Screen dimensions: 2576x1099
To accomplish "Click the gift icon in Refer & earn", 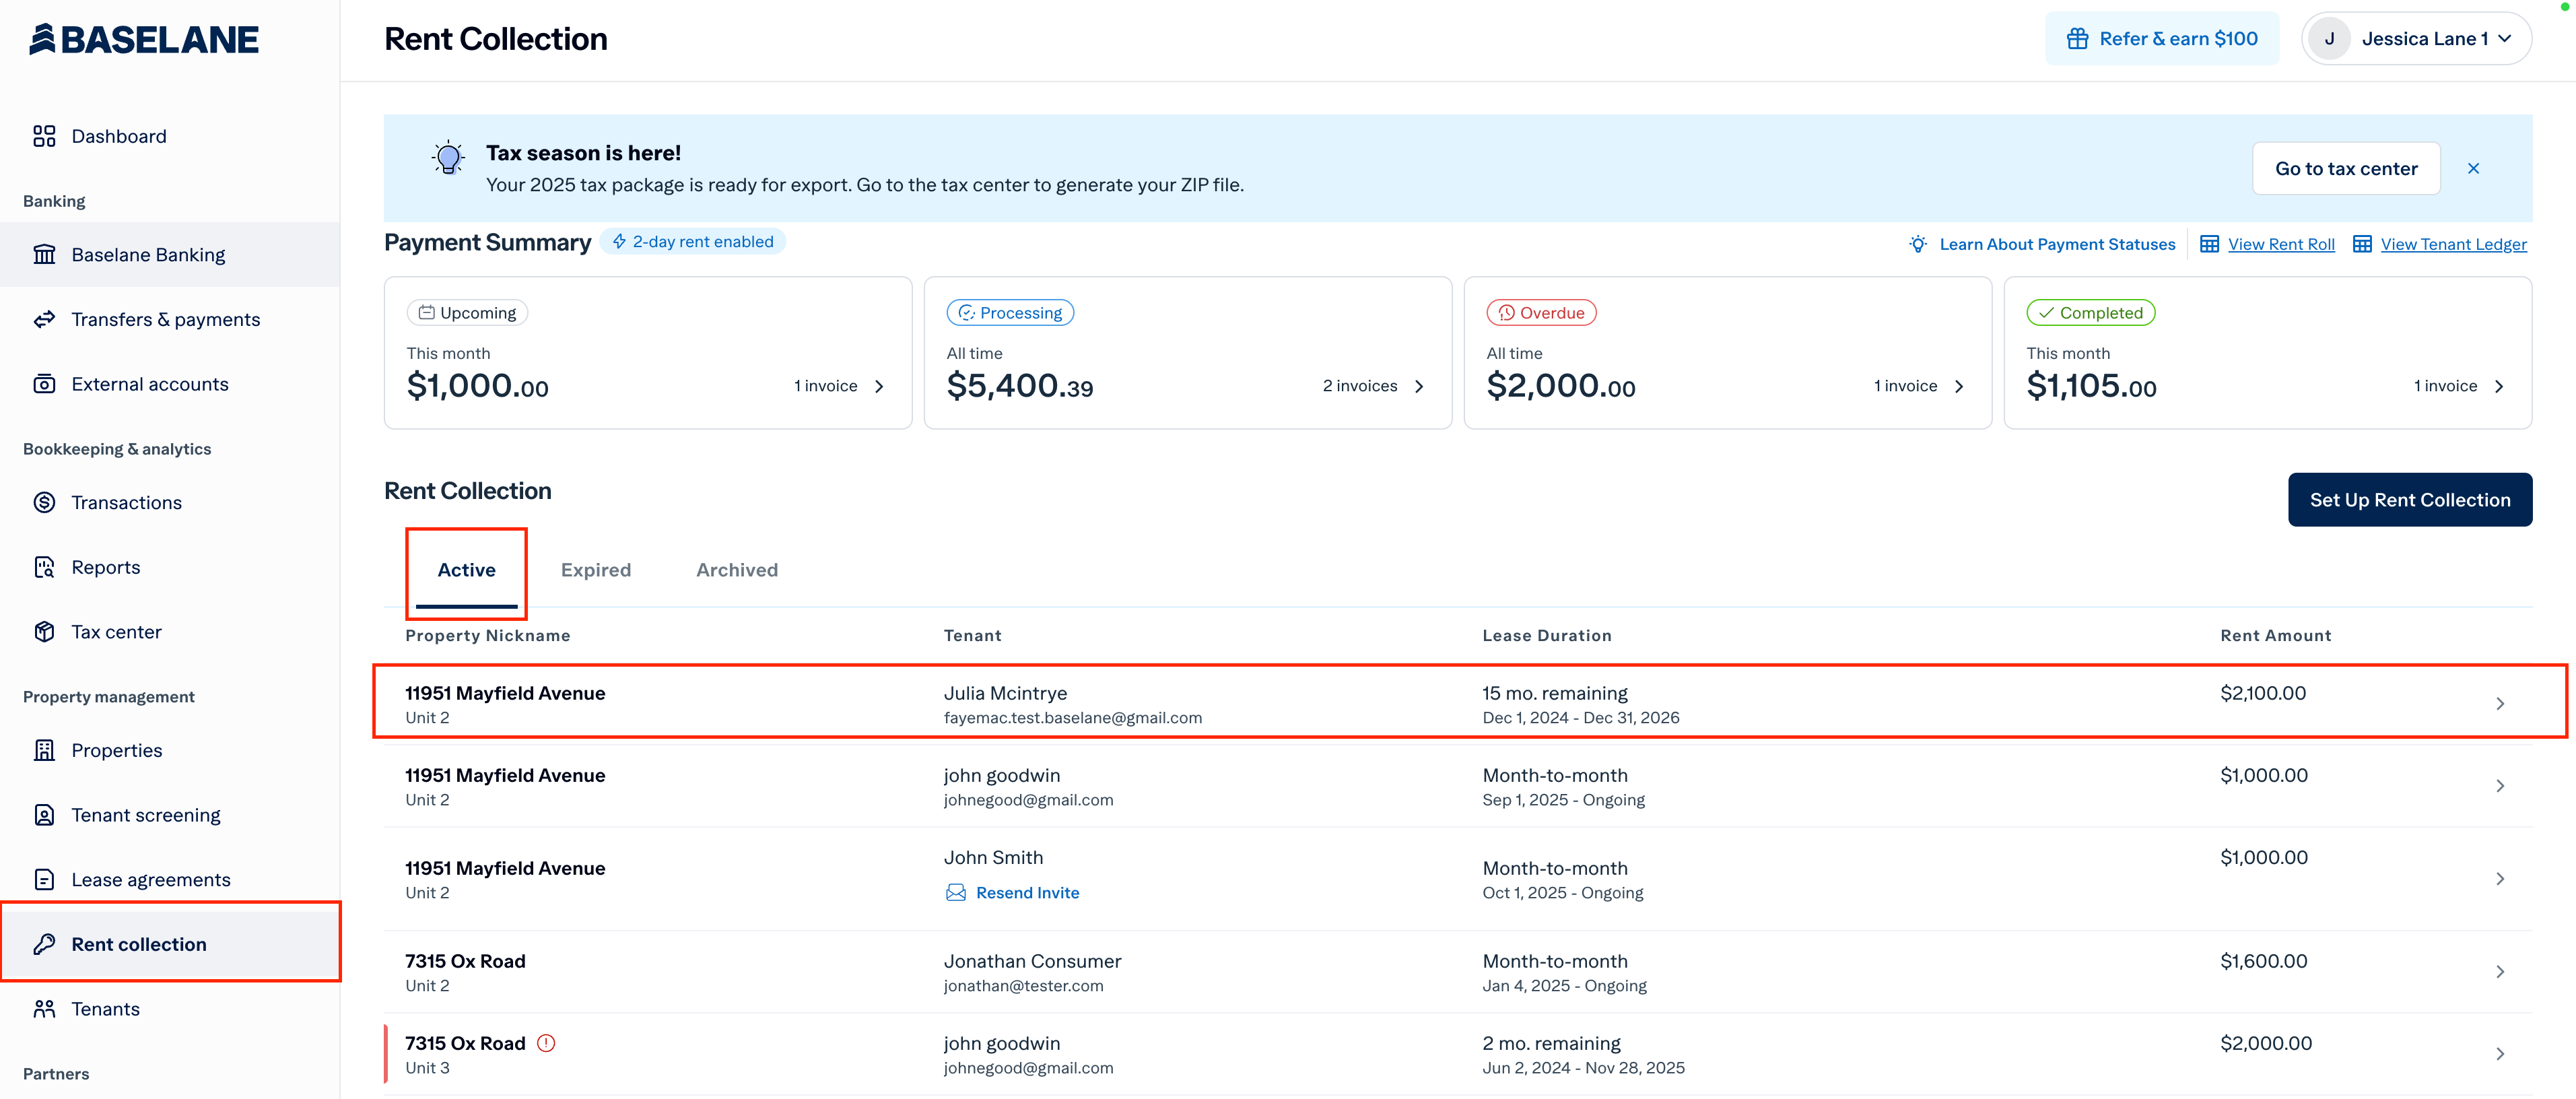I will click(x=2077, y=39).
